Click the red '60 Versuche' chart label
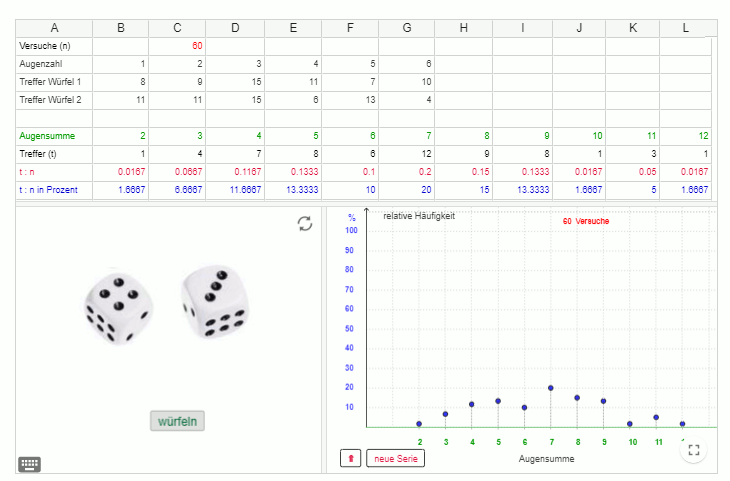Screen dimensions: 730x481 585,221
